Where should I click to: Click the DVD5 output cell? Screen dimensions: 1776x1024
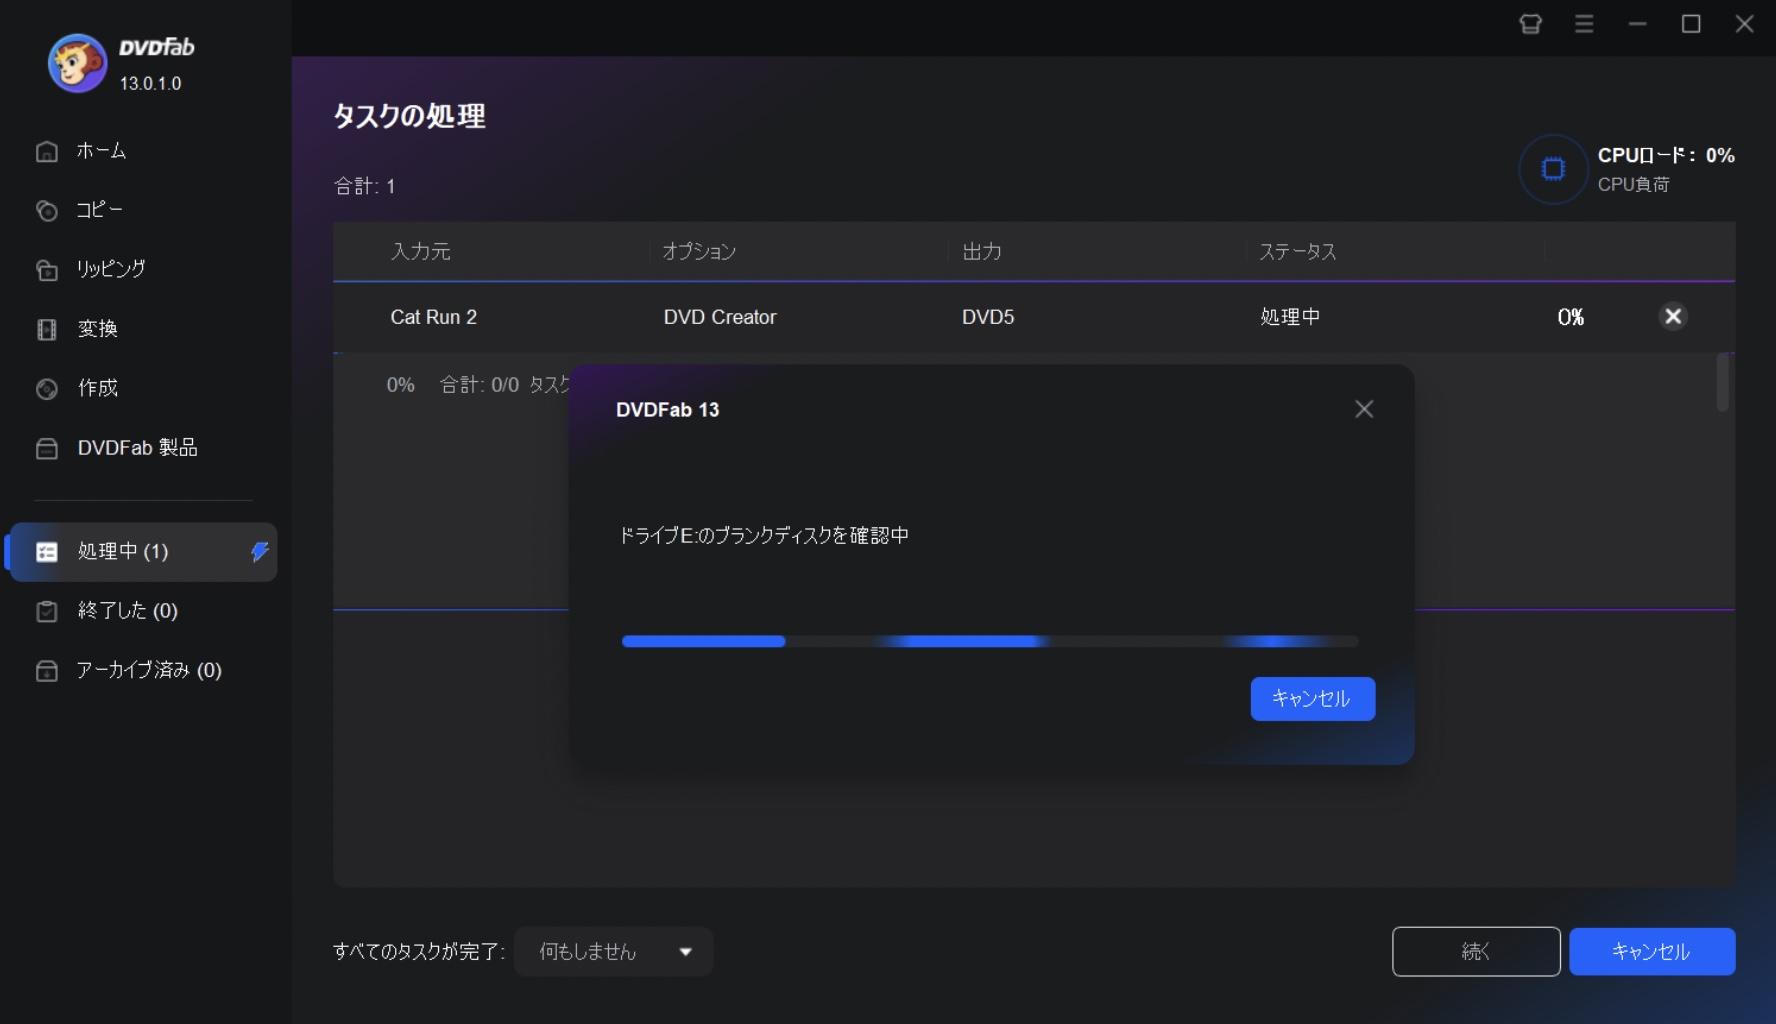click(x=988, y=317)
